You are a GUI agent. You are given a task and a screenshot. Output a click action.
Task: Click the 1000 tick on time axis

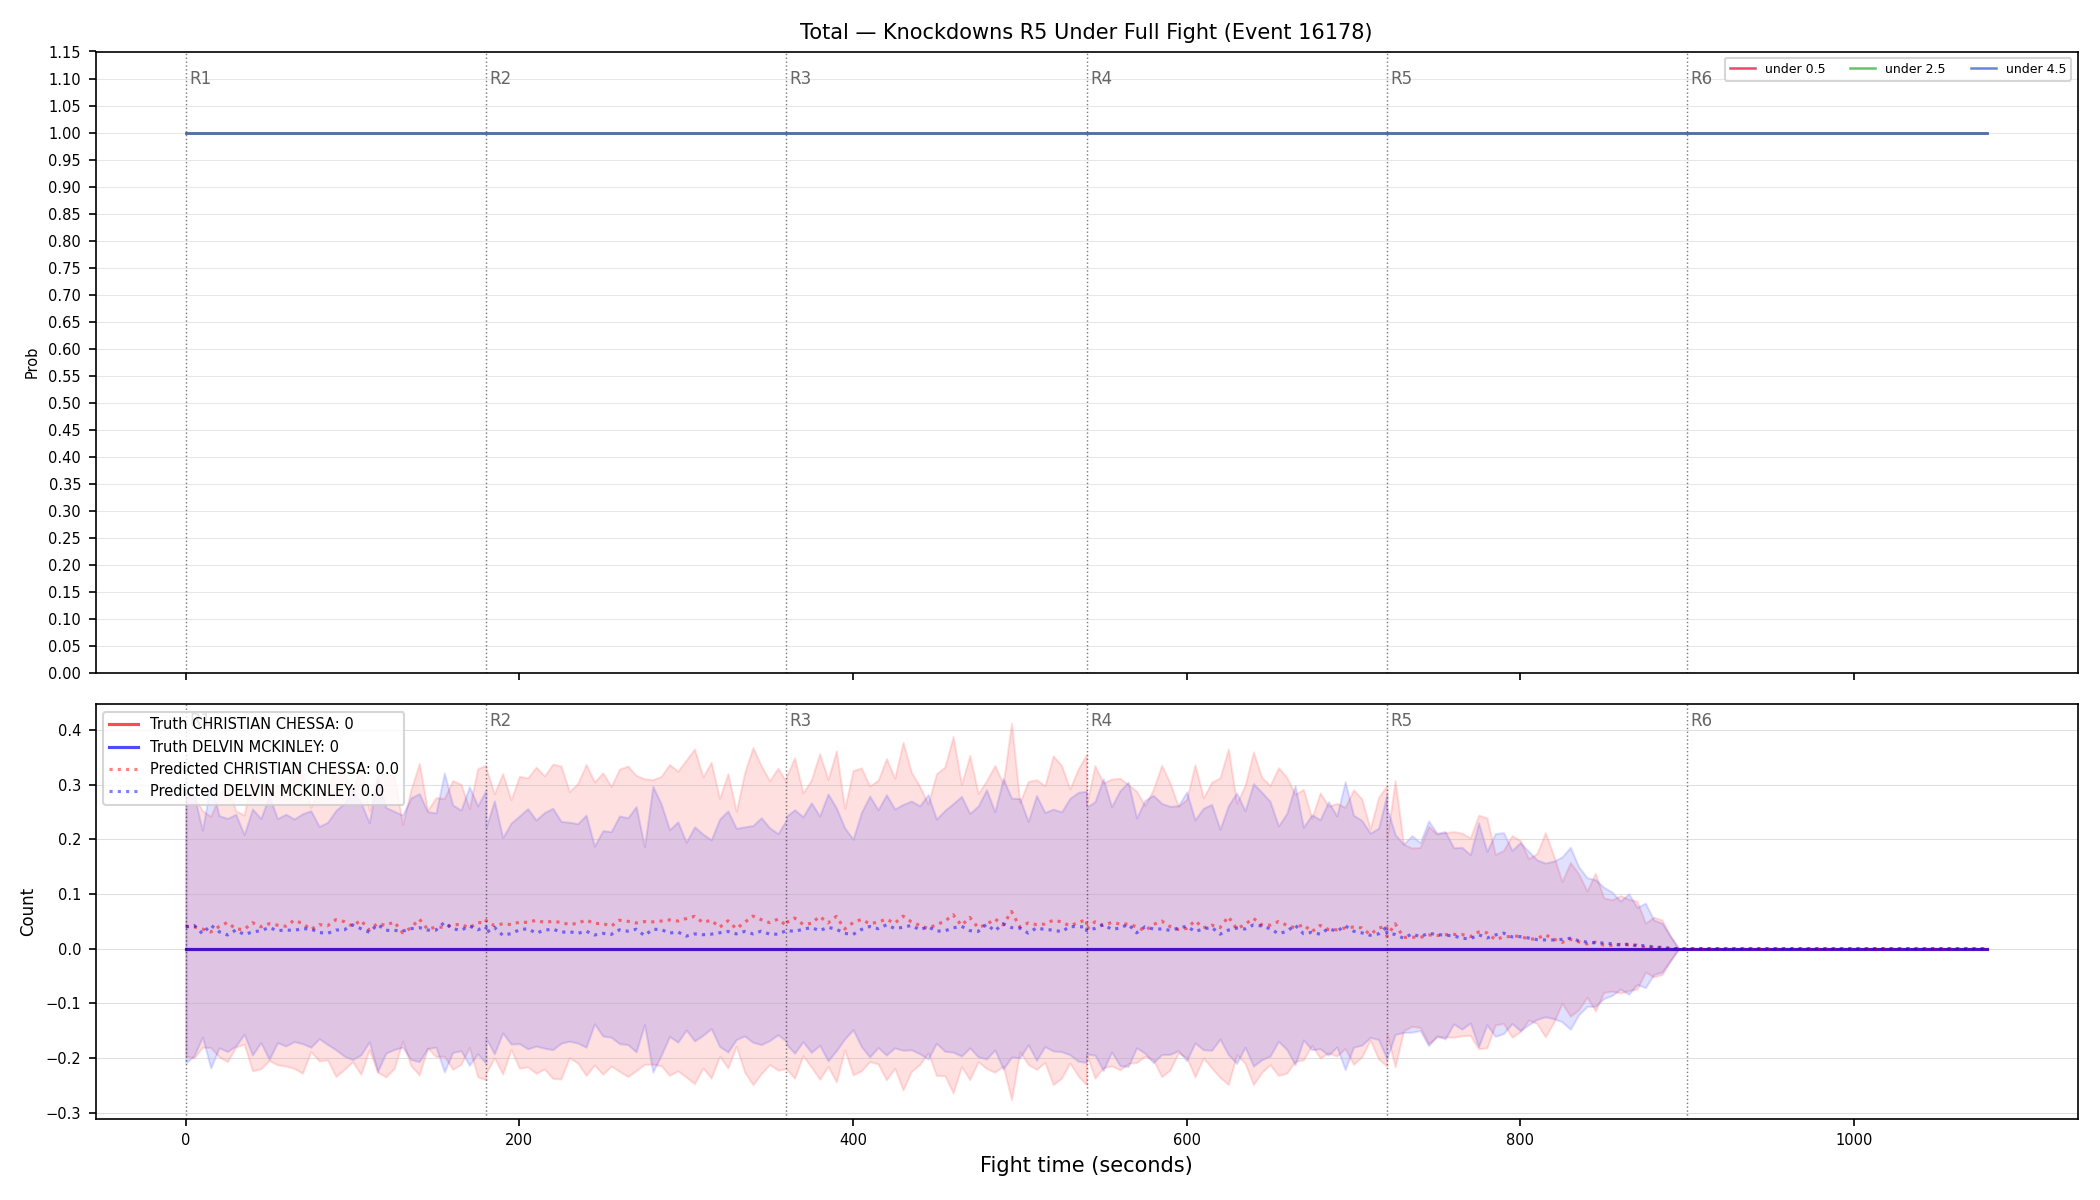click(x=1853, y=1139)
